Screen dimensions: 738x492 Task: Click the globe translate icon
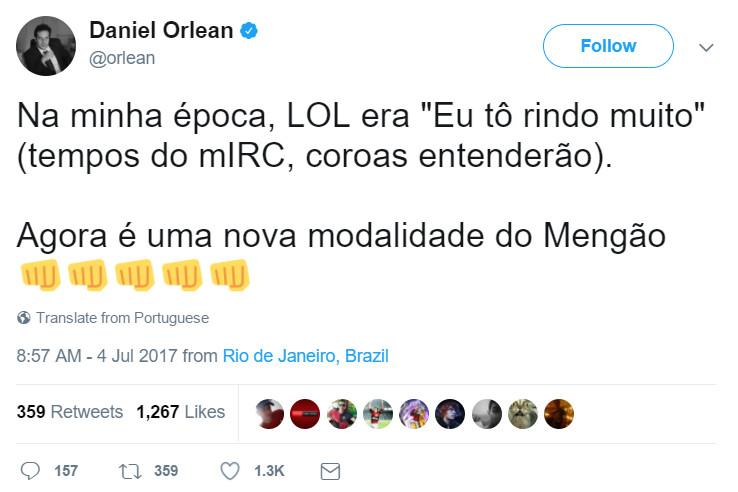pos(24,318)
